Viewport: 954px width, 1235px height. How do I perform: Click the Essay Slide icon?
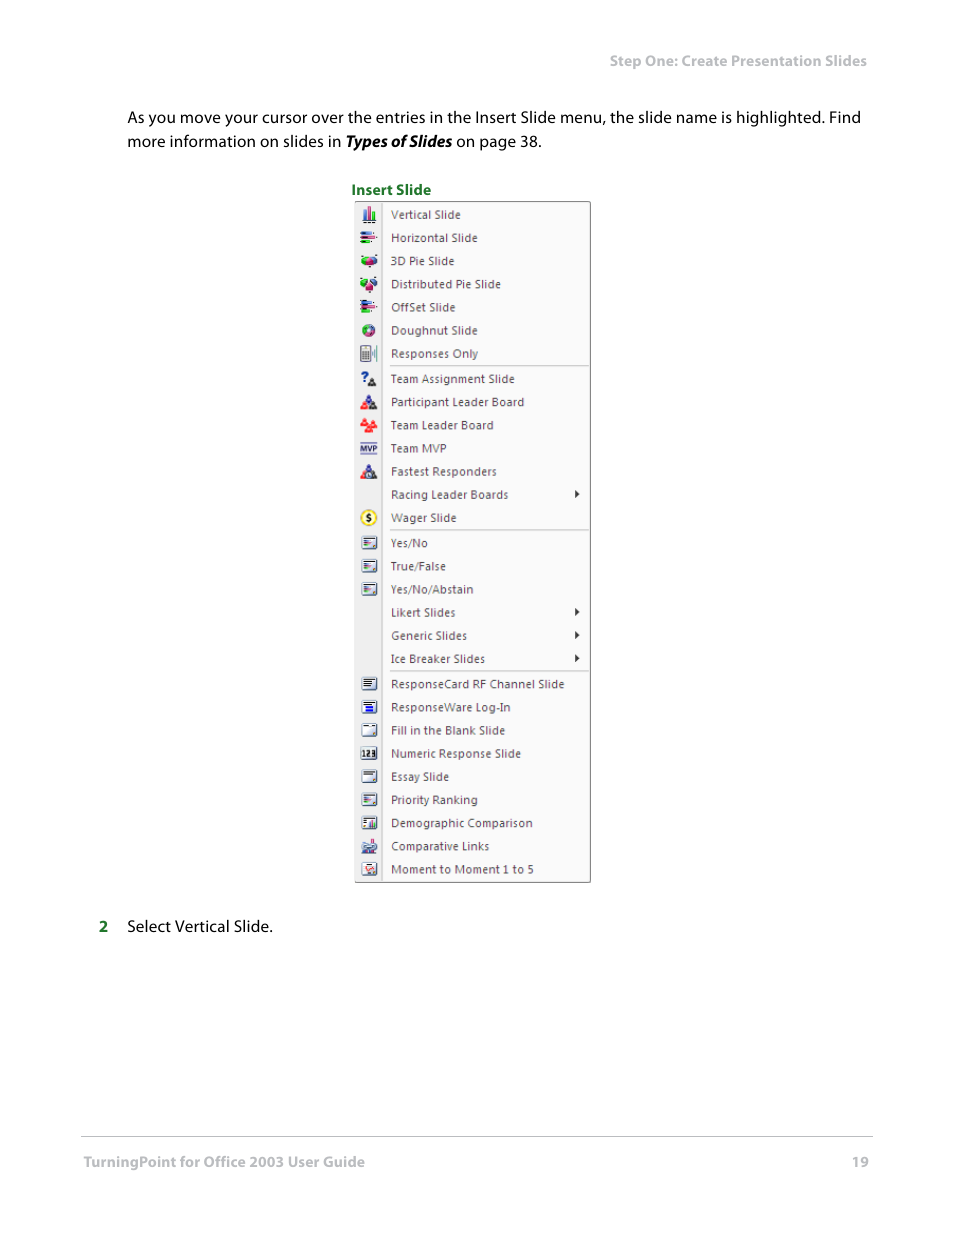click(x=369, y=776)
